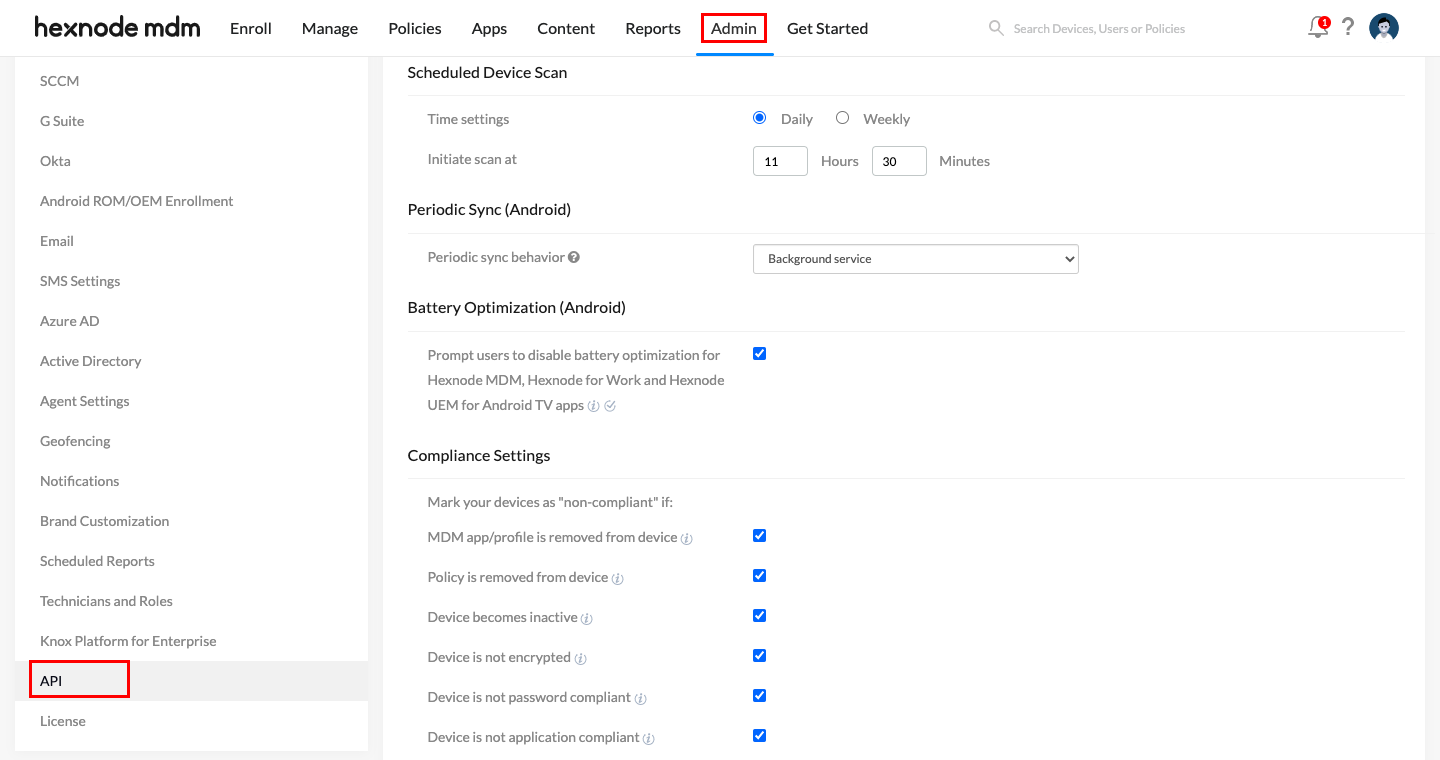Open Notifications in the sidebar

pos(79,481)
